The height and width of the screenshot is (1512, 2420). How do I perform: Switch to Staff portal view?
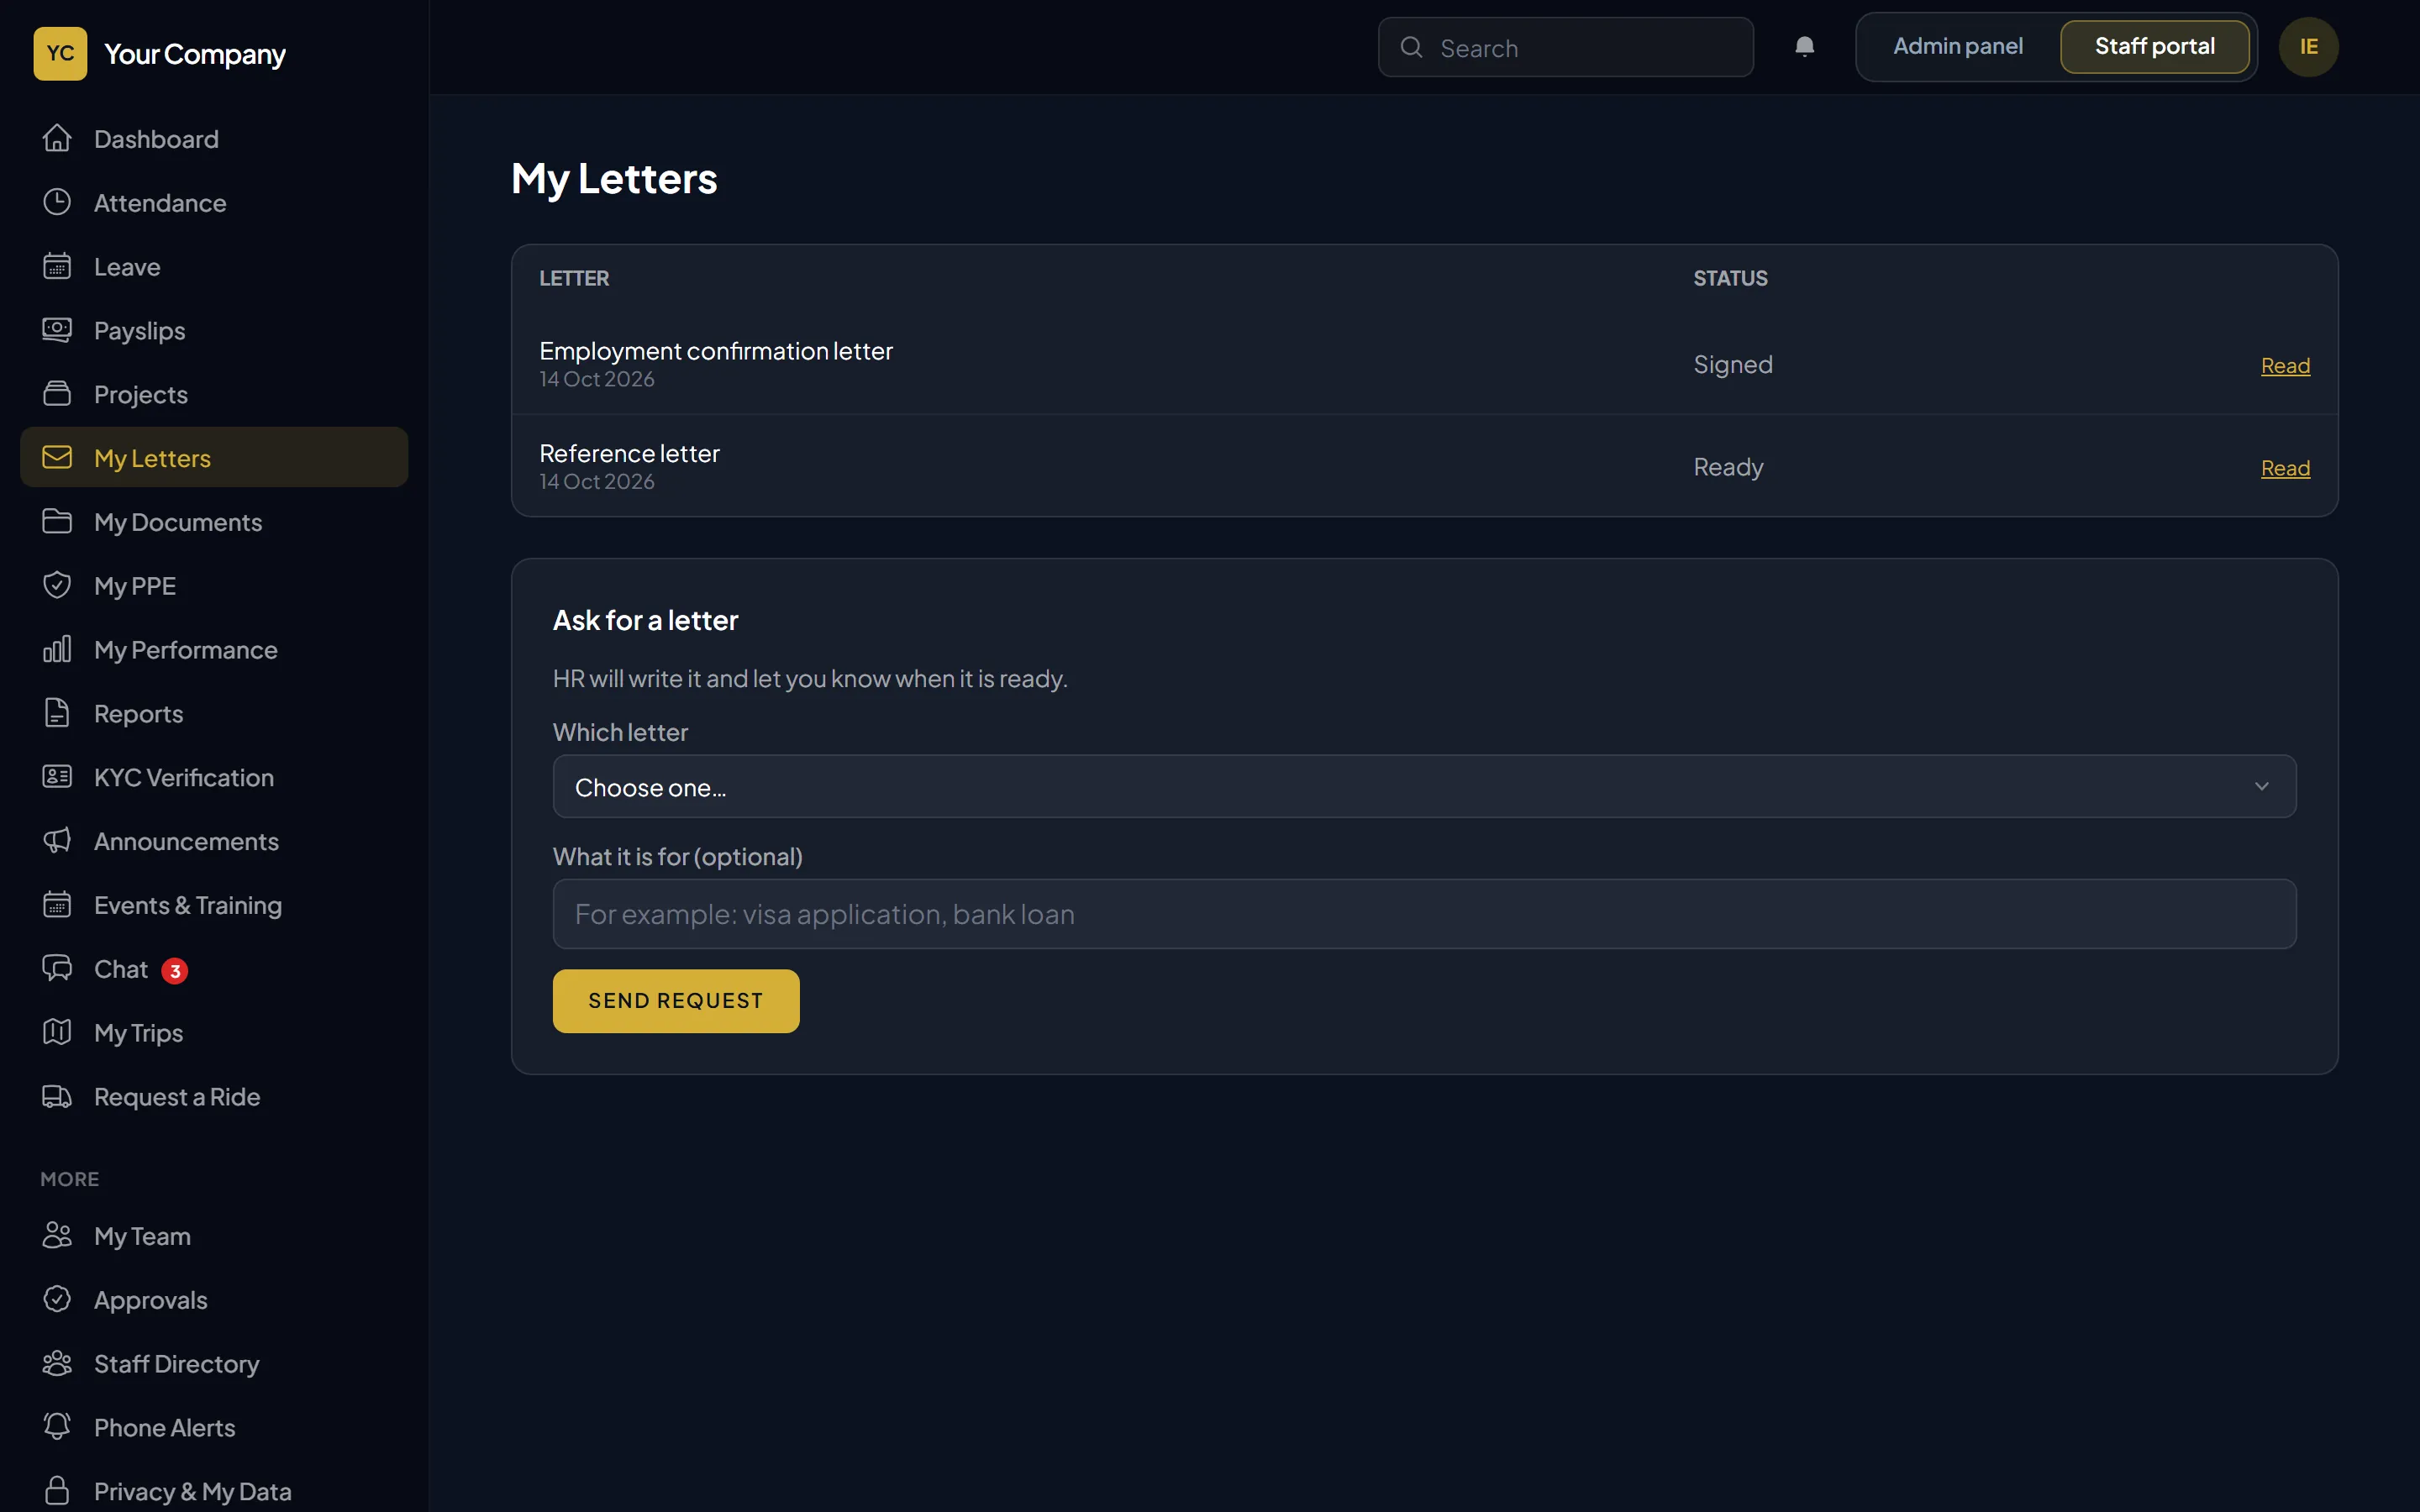pyautogui.click(x=2154, y=47)
